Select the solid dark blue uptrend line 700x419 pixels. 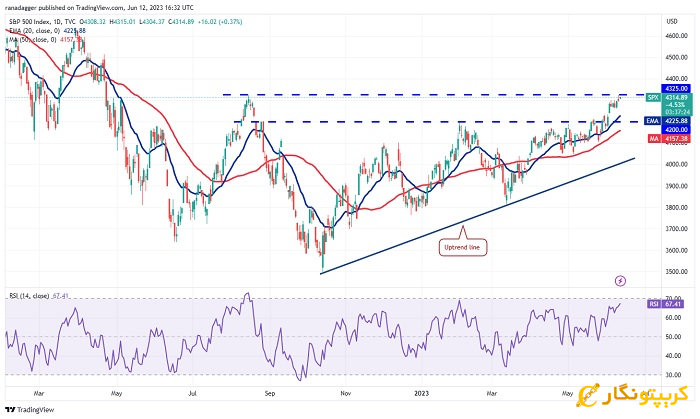478,216
